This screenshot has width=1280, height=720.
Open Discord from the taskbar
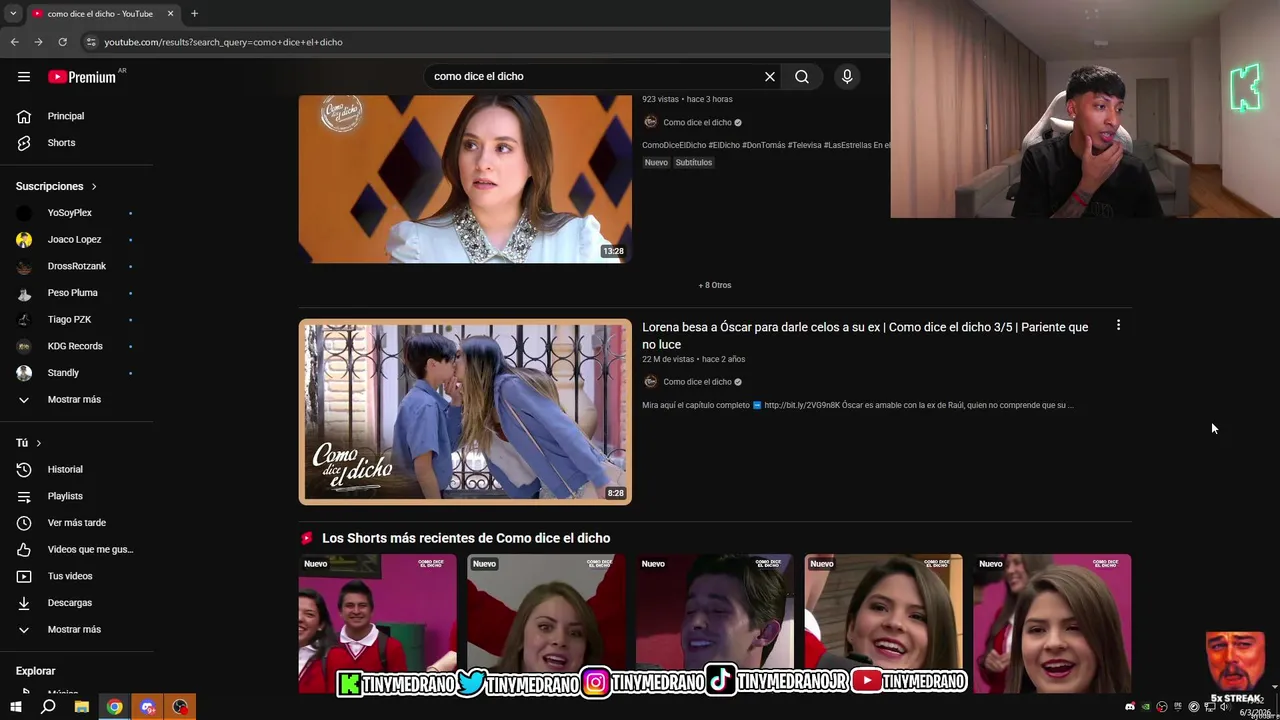(x=148, y=707)
